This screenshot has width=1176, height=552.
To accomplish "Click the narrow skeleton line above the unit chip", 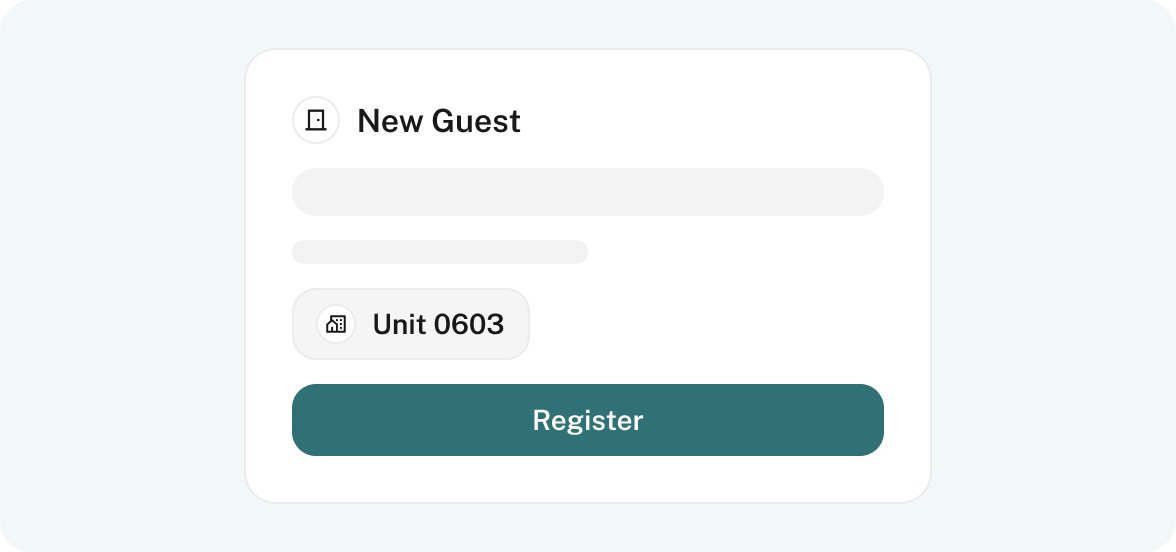I will click(x=440, y=252).
